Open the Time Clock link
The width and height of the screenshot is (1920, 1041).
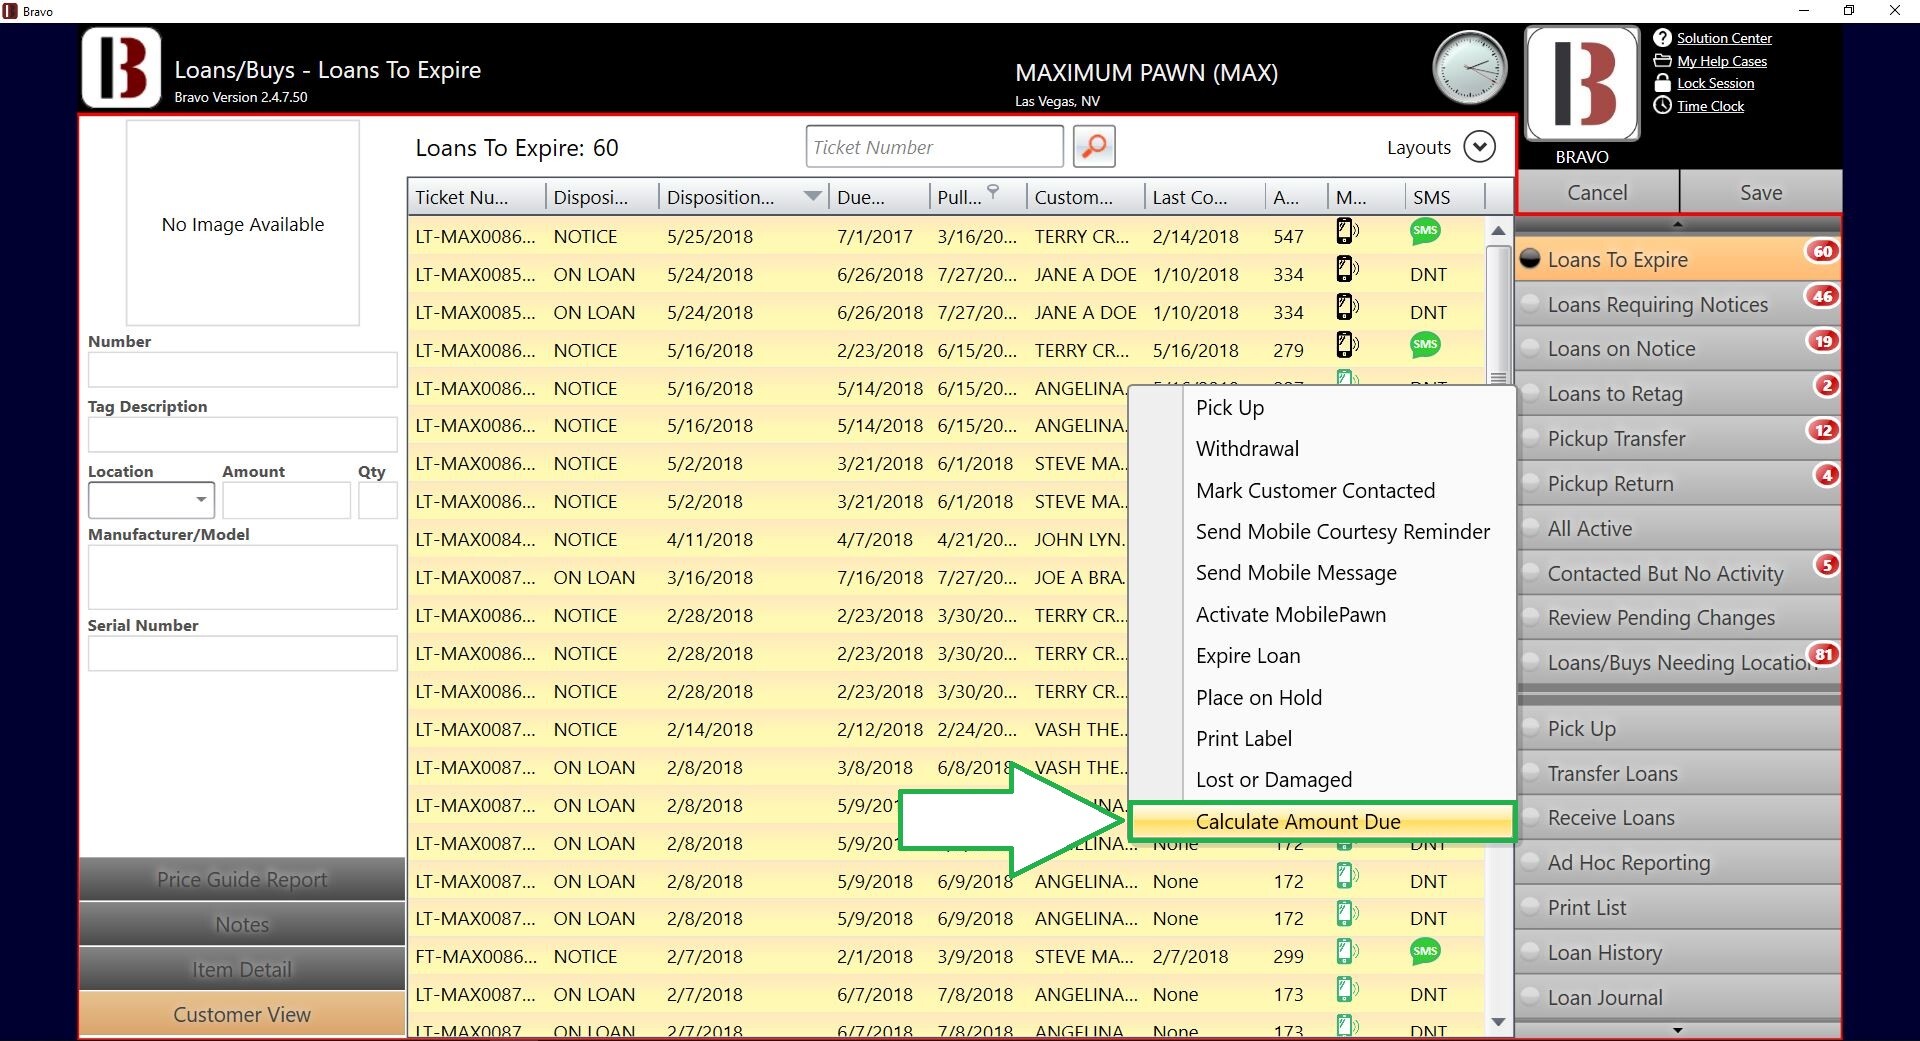click(x=1710, y=106)
